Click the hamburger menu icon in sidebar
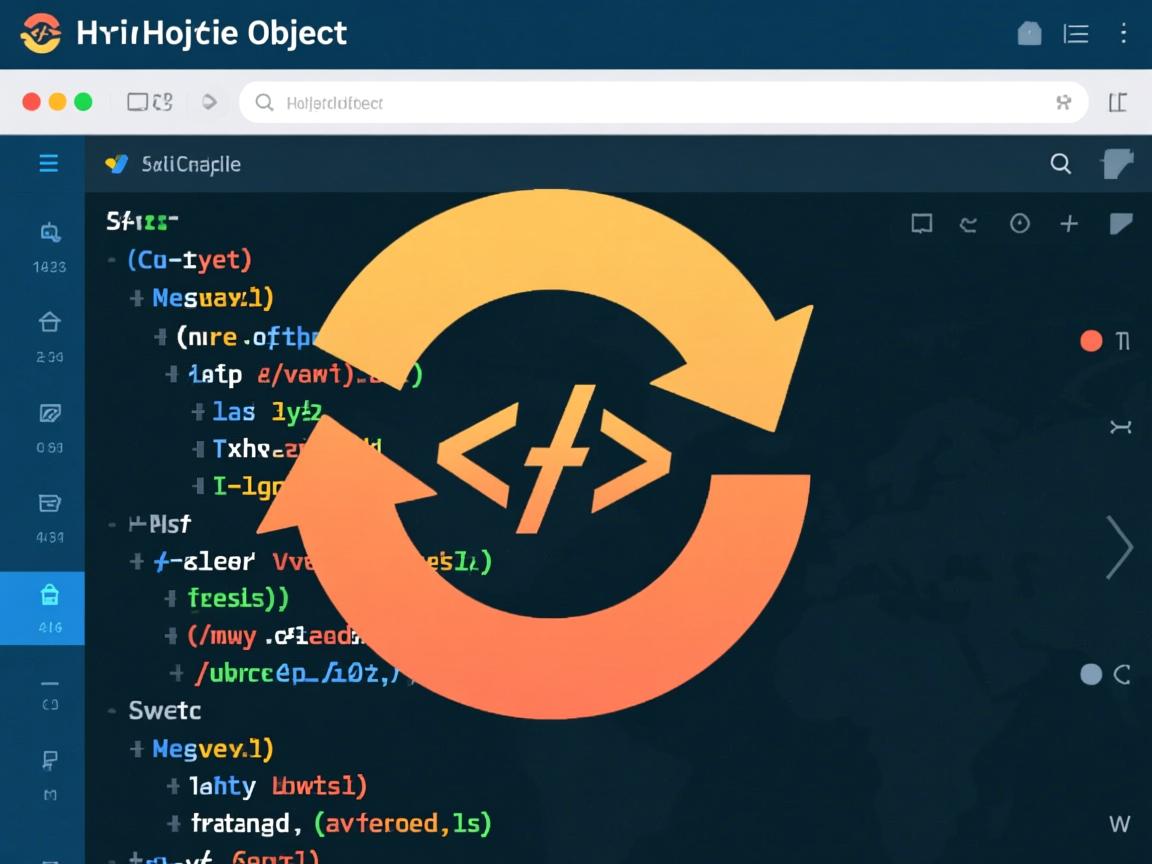 tap(48, 164)
